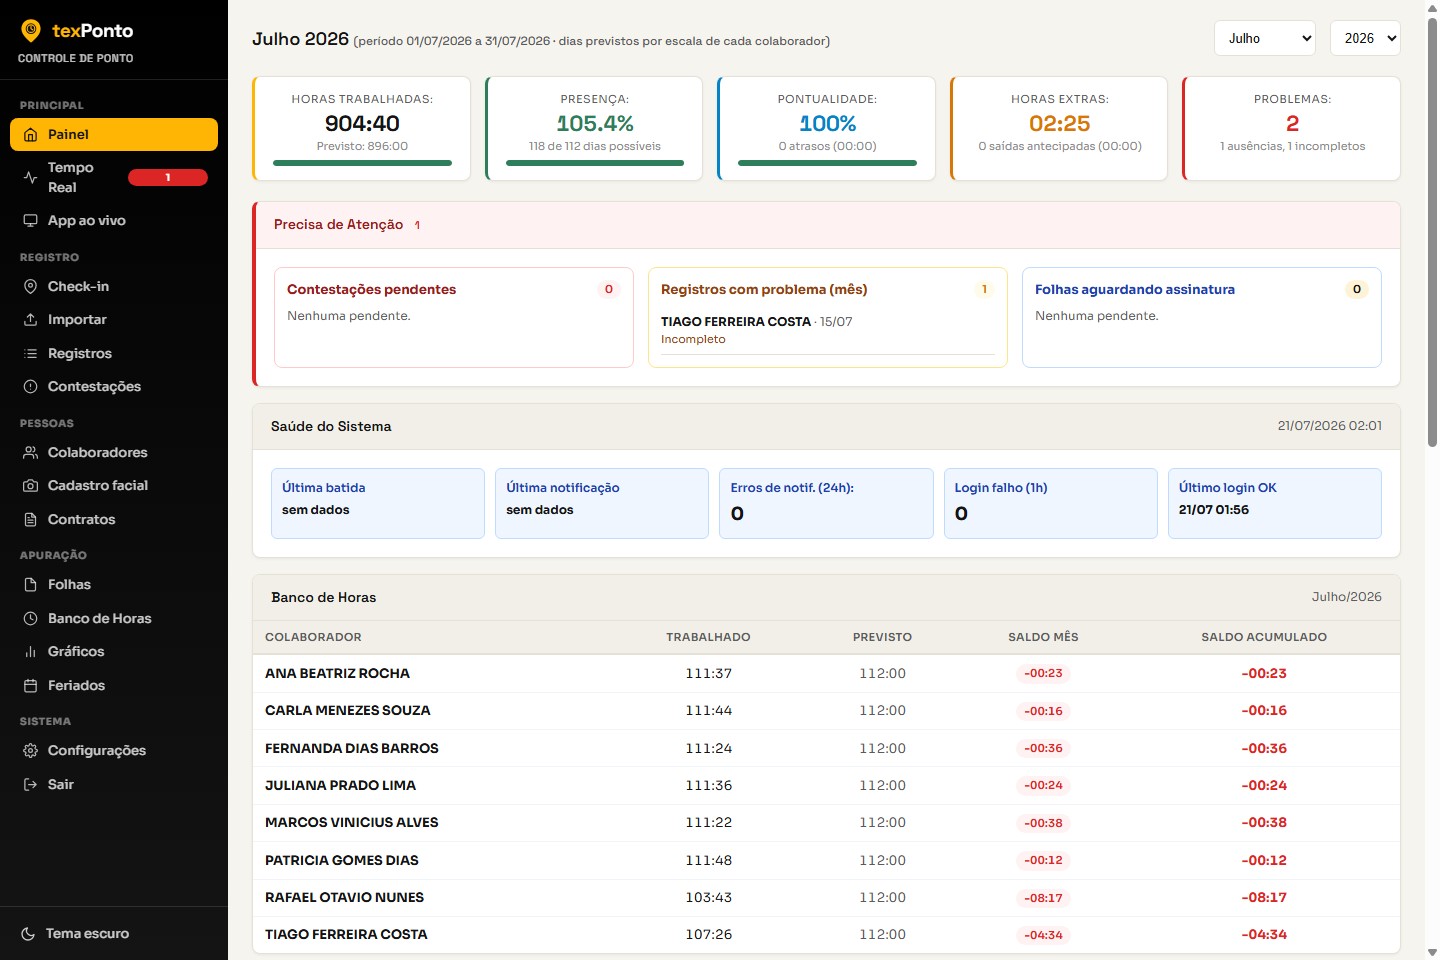This screenshot has height=960, width=1440.
Task: Select FERNANDA DIAS BARROS row
Action: (x=826, y=748)
